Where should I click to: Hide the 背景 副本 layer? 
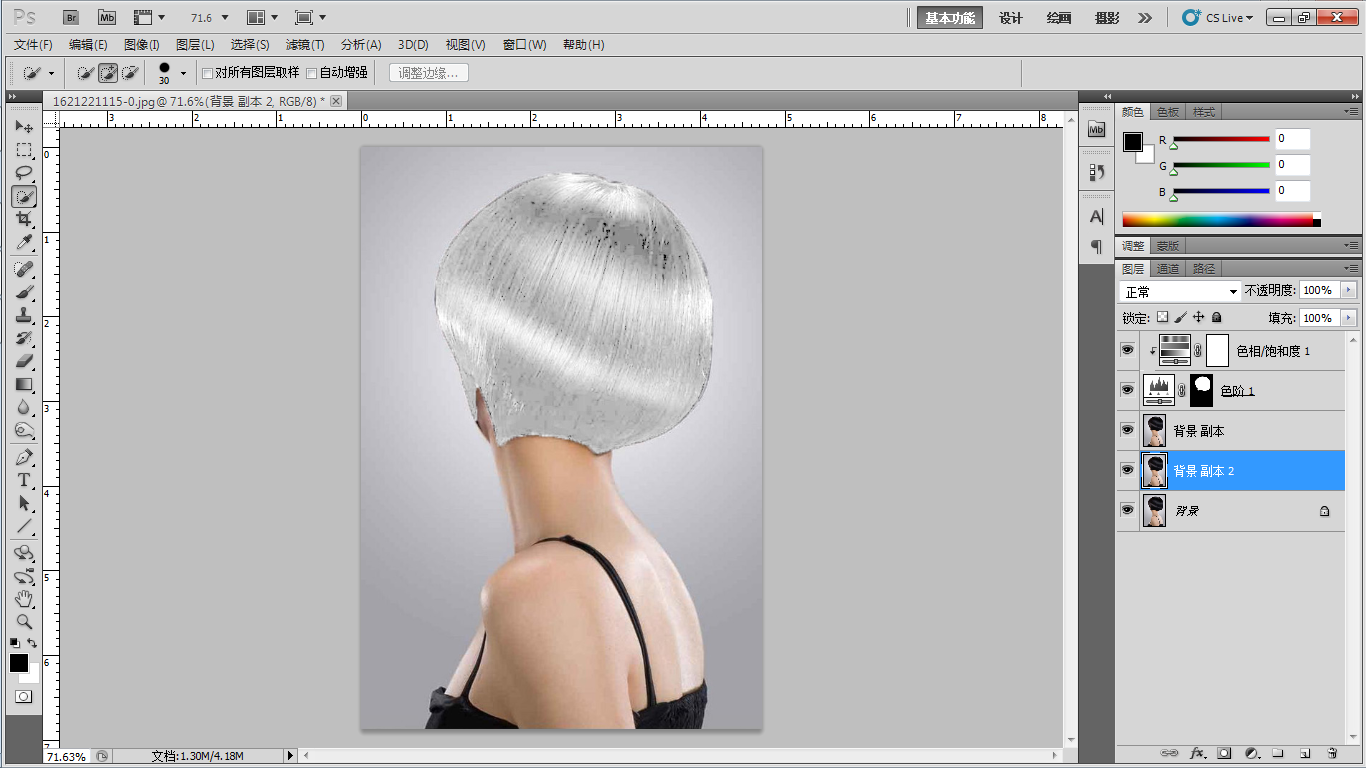[x=1127, y=430]
